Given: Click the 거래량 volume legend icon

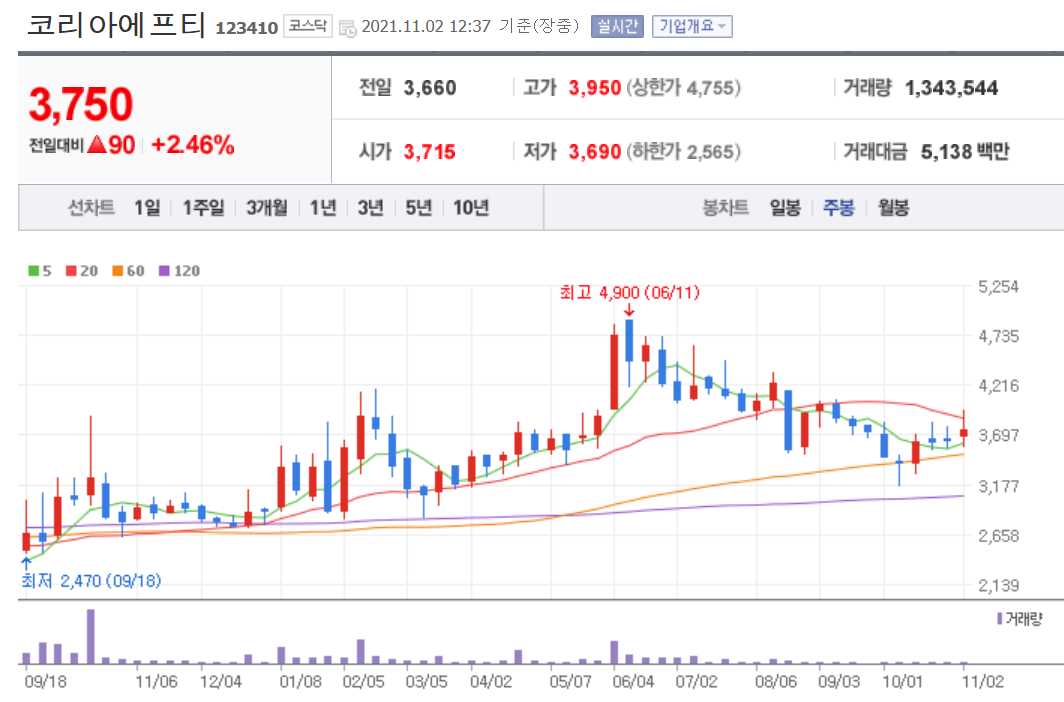Looking at the screenshot, I should 1000,617.
